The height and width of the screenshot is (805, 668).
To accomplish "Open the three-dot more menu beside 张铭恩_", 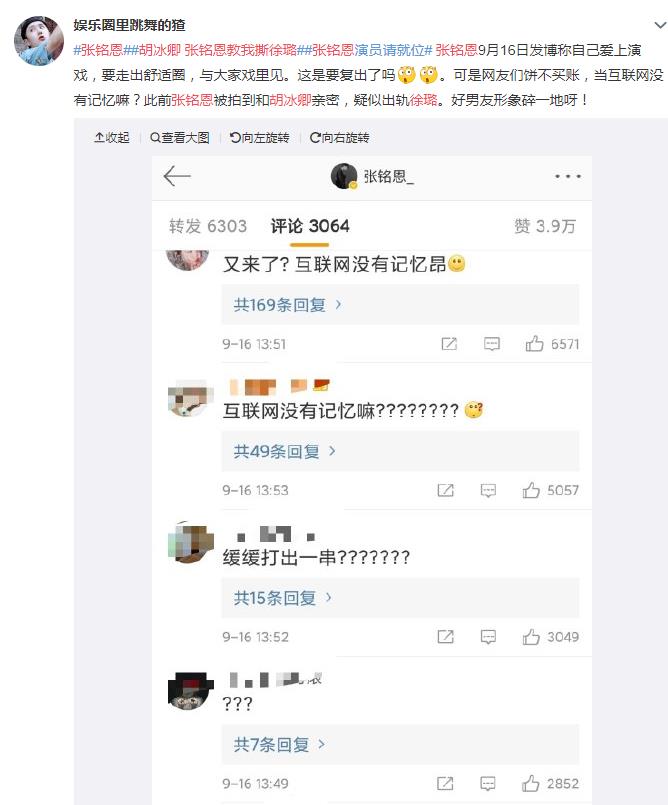I will (568, 176).
